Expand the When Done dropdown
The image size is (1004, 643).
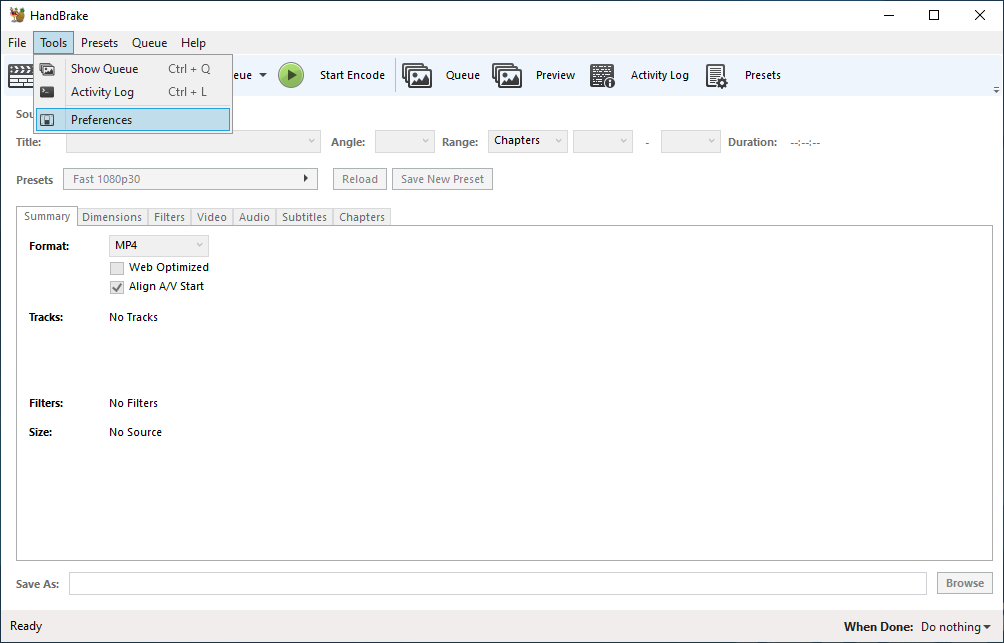pyautogui.click(x=956, y=627)
